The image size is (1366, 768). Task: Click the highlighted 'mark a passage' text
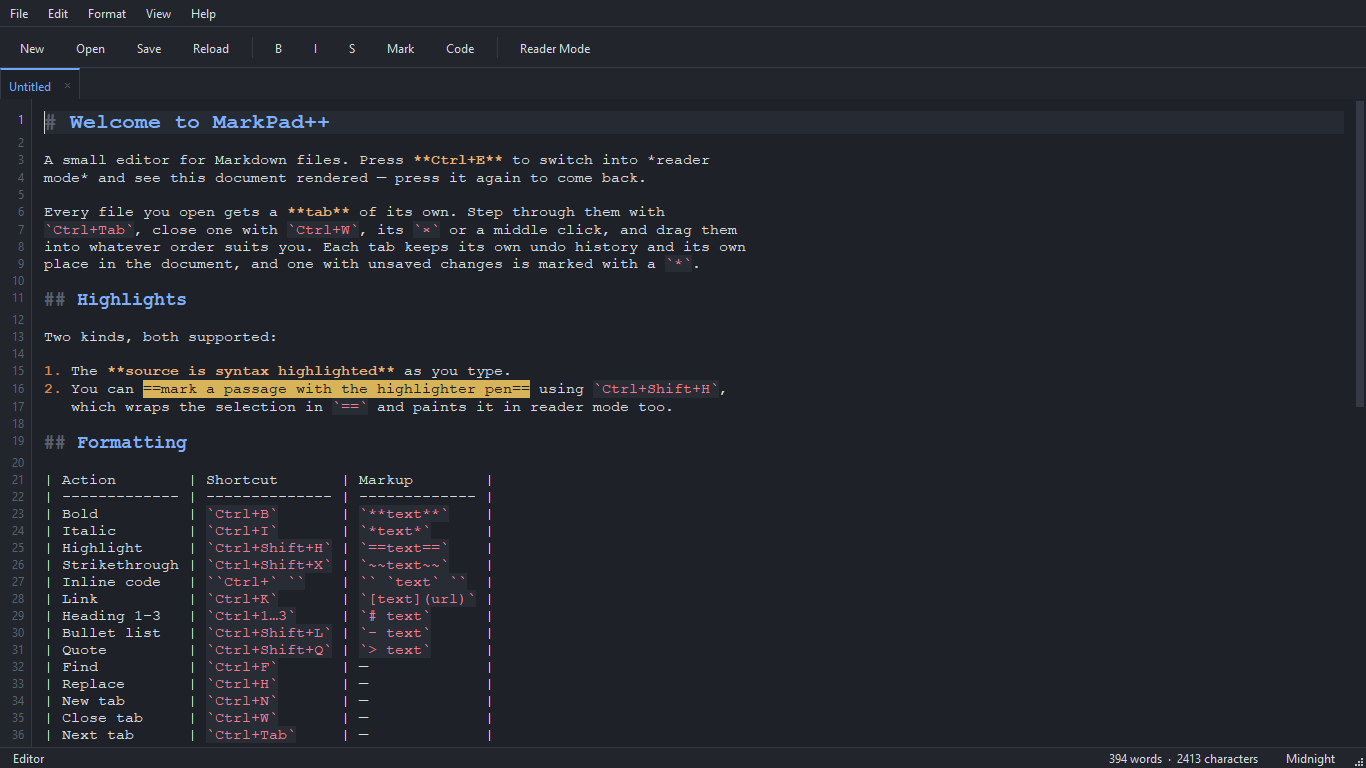point(336,389)
